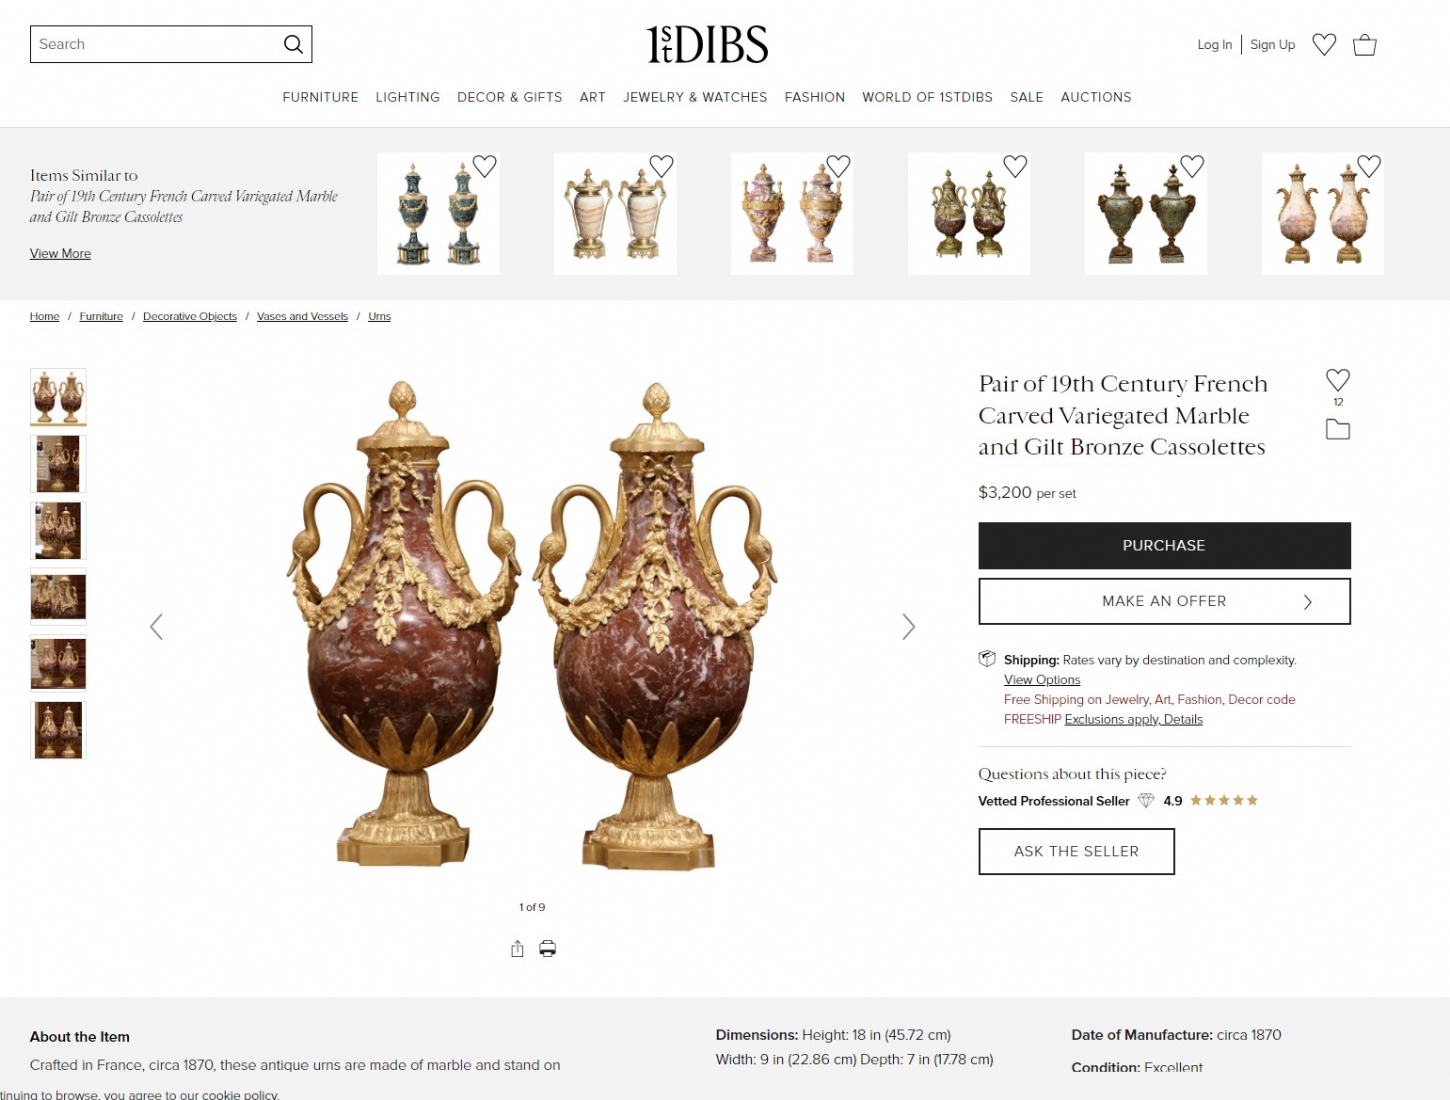Click into the Search input field
The height and width of the screenshot is (1100, 1450).
point(155,44)
